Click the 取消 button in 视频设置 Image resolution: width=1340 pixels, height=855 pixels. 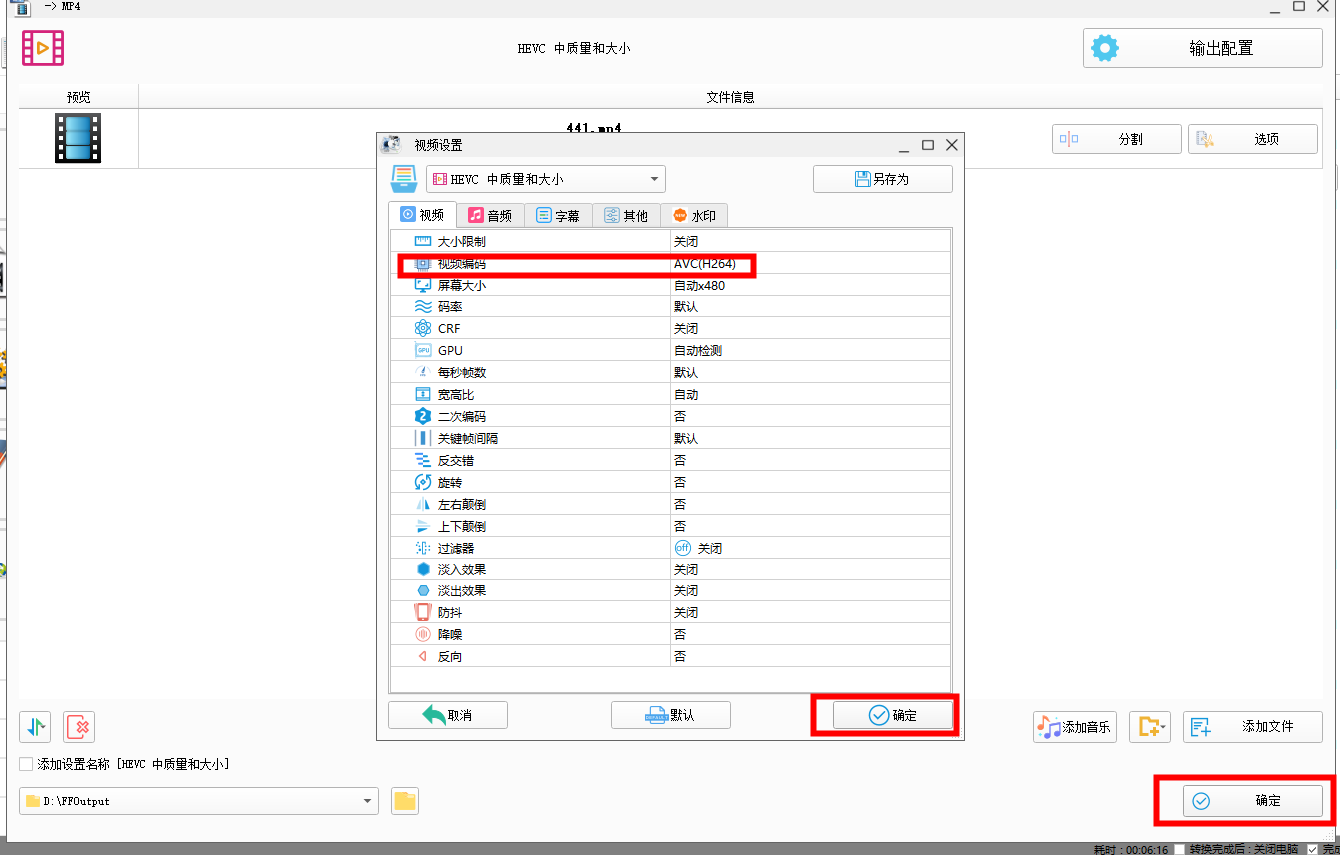point(448,715)
